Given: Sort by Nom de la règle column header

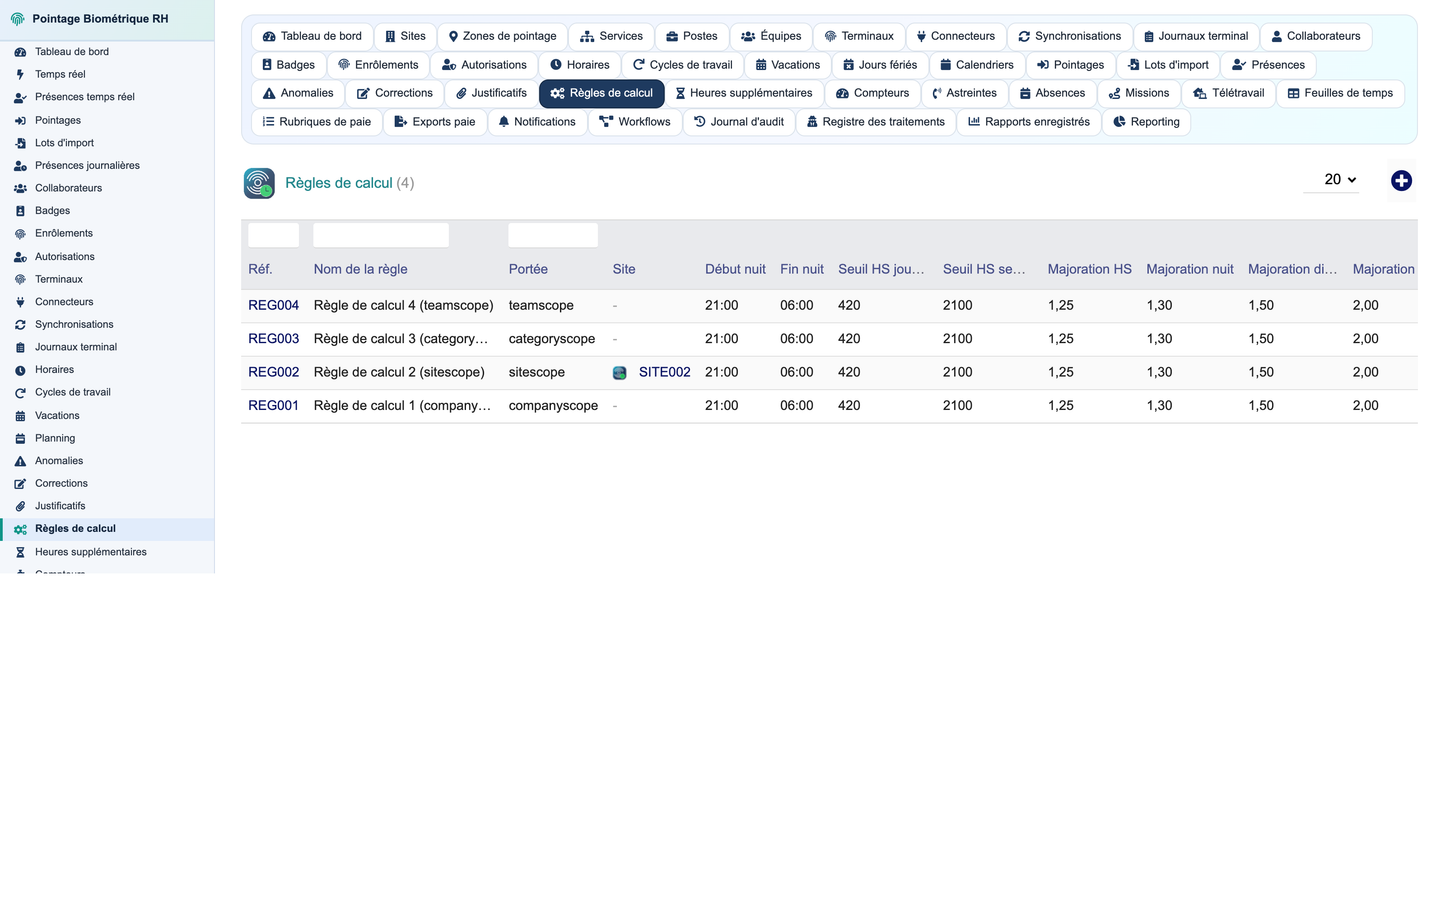Looking at the screenshot, I should click(361, 269).
